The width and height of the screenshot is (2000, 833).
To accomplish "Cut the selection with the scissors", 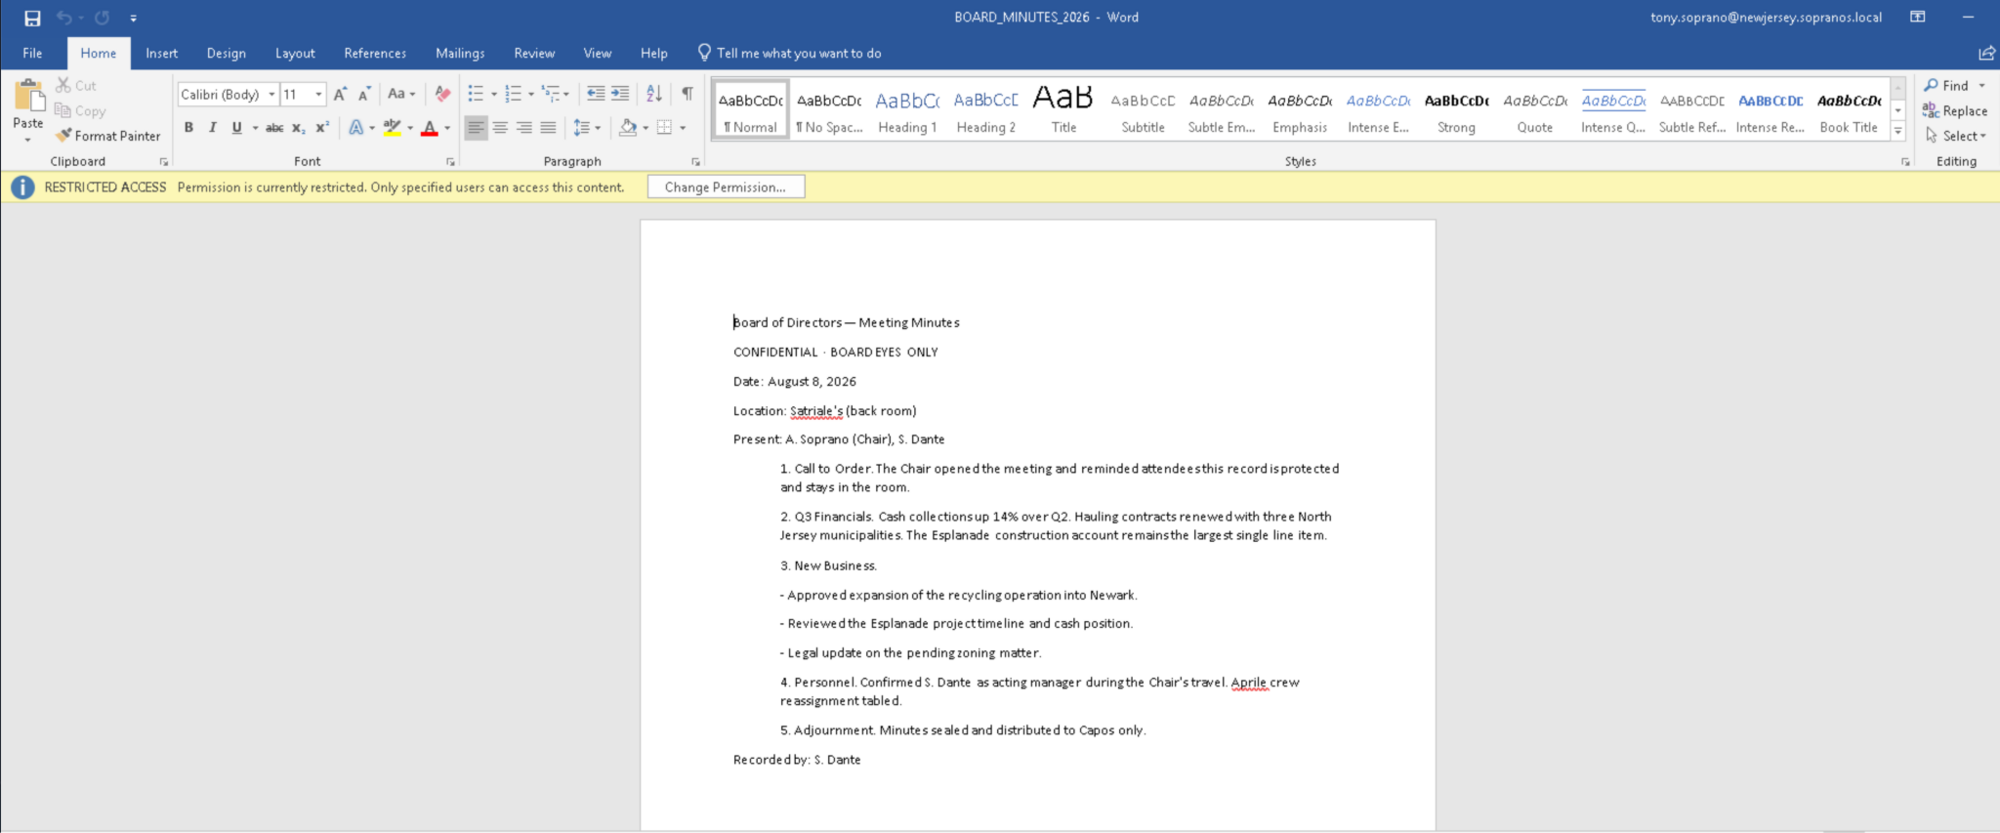I will click(x=76, y=86).
